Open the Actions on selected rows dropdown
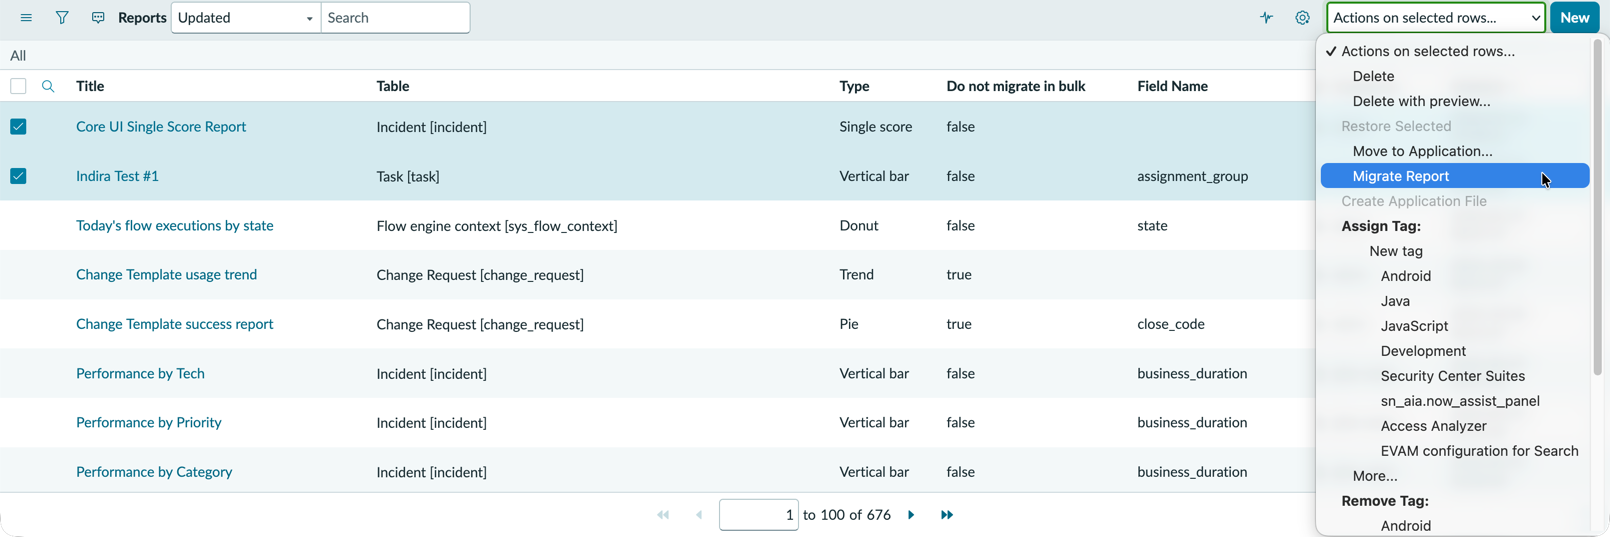1610x537 pixels. coord(1436,18)
